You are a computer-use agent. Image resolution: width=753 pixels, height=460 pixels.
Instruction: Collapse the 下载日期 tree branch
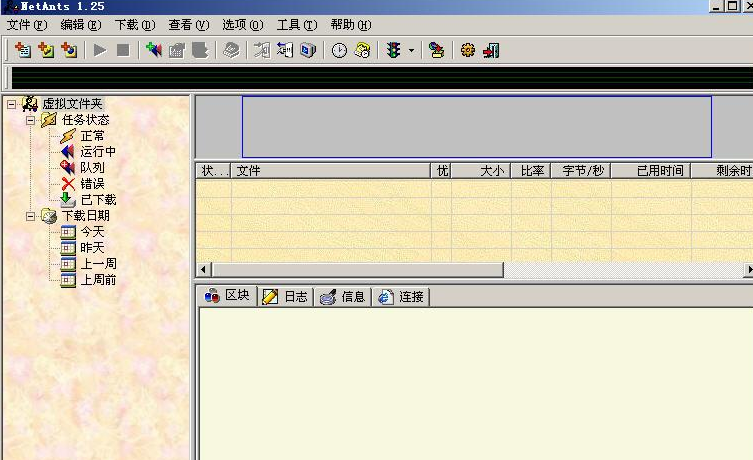click(30, 216)
